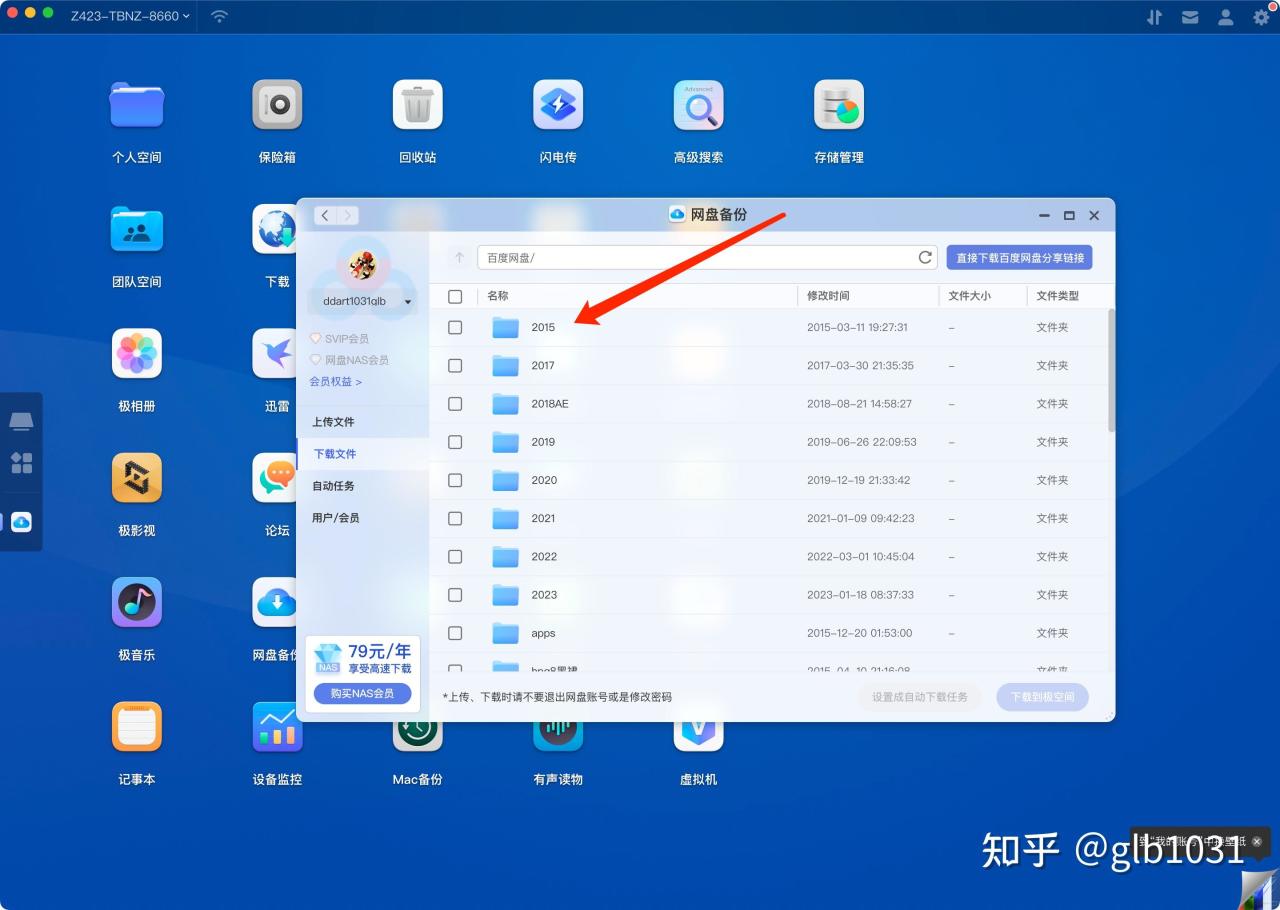Open the 闪电传 app icon
Viewport: 1280px width, 910px height.
(558, 105)
